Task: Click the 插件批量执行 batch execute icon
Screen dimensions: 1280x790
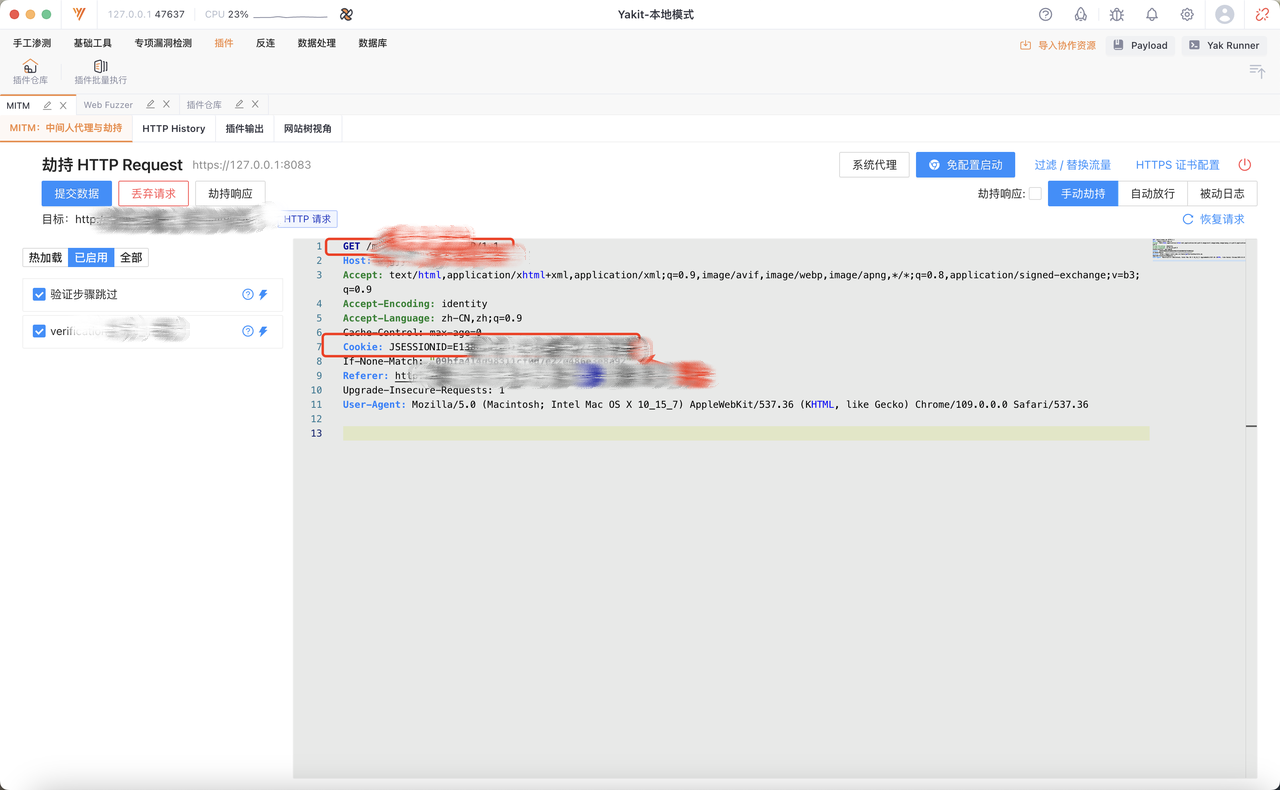Action: click(x=100, y=67)
